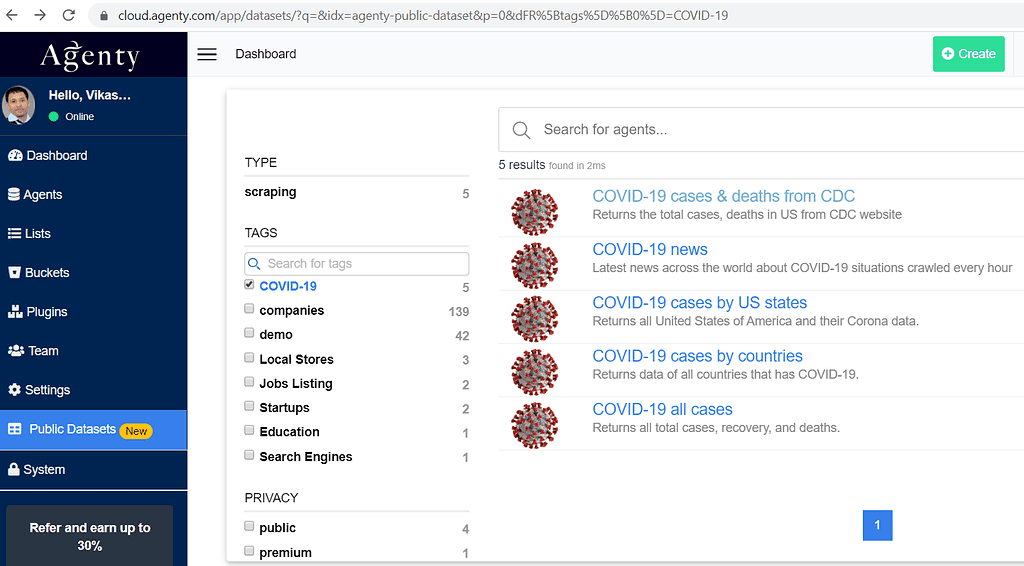Click virus thumbnail for COVID-19 news
This screenshot has height=566, width=1024.
click(535, 266)
